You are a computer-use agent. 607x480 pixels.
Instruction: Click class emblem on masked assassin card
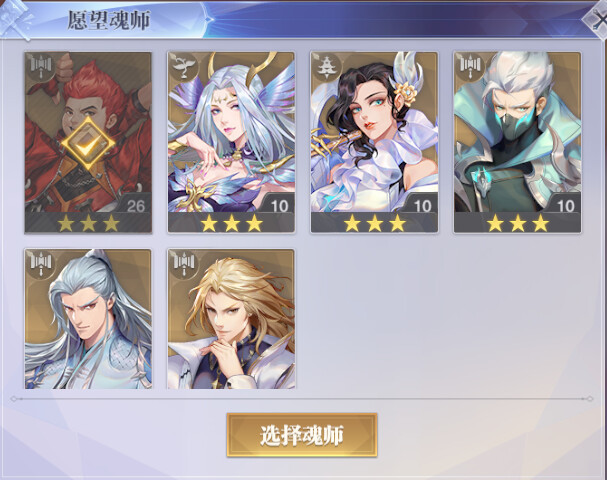470,67
